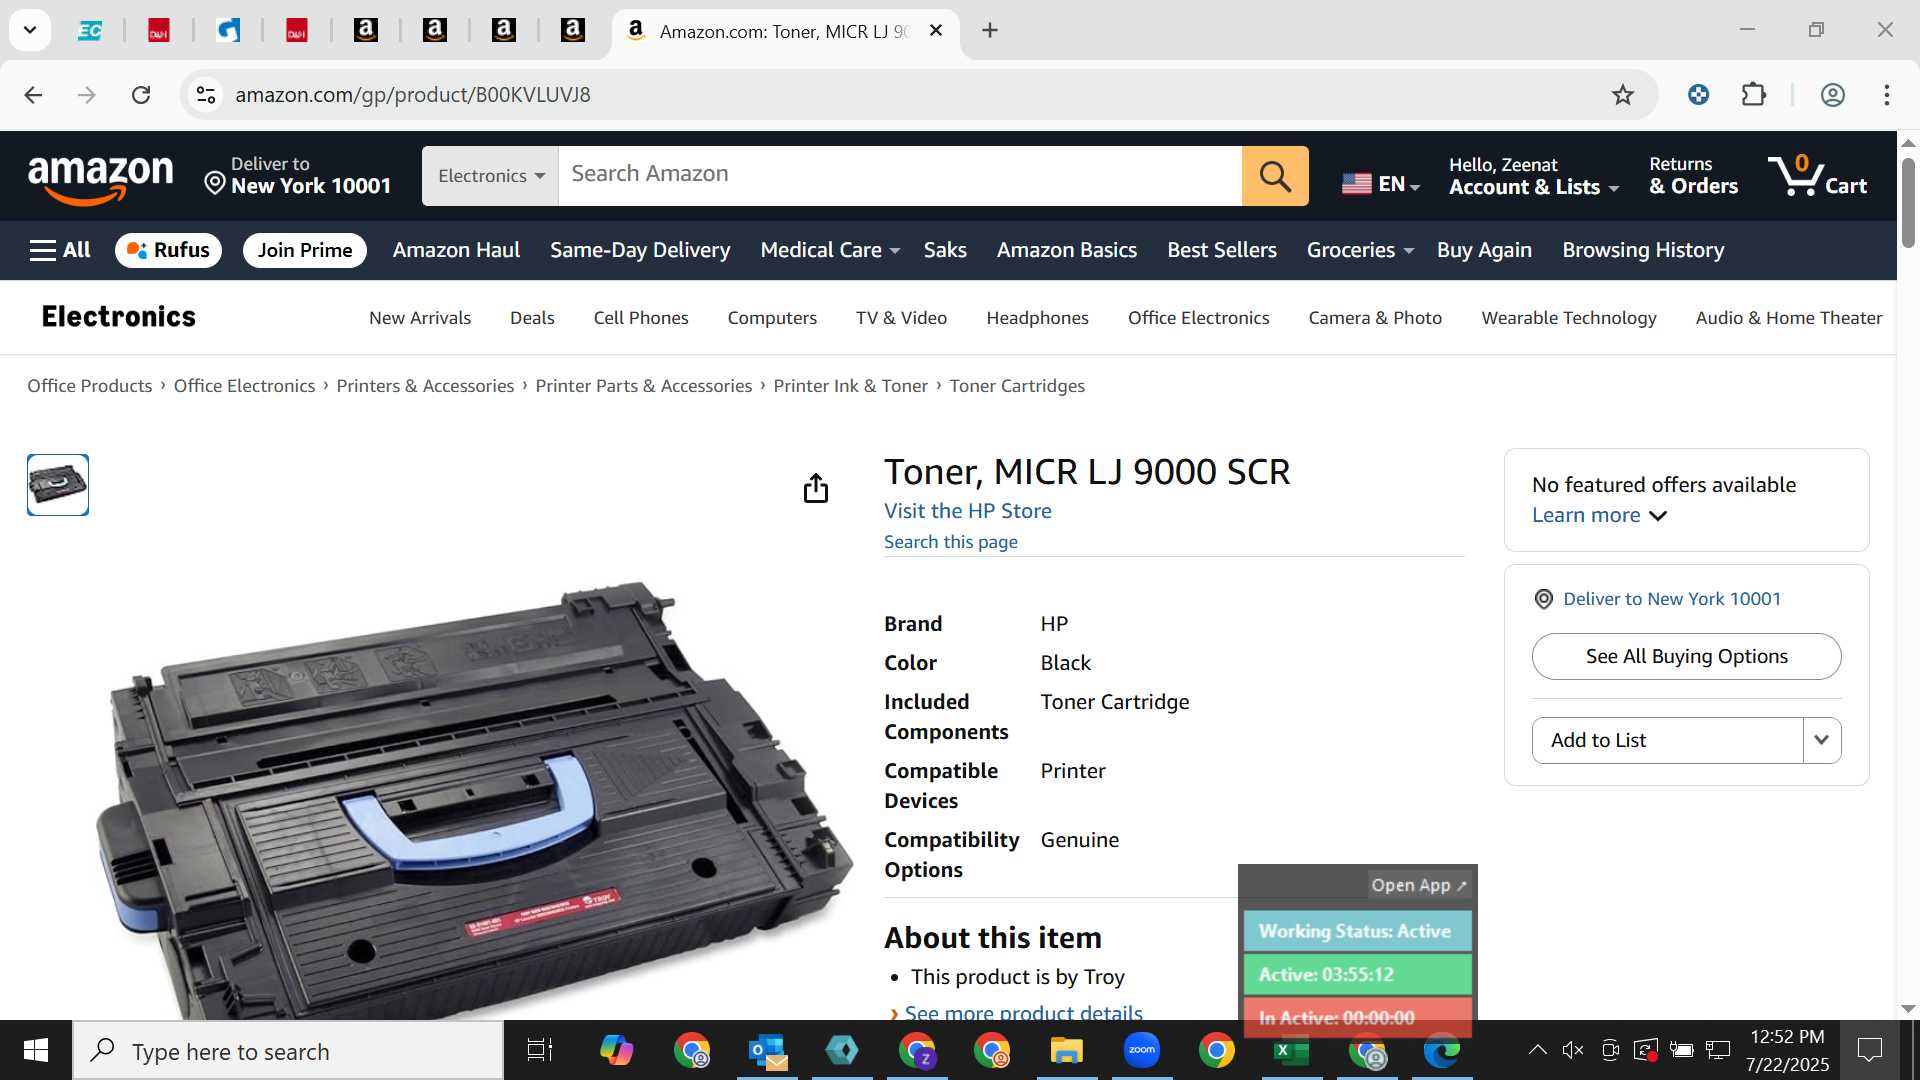Go back with the browser back arrow
This screenshot has height=1080, width=1920.
coord(33,95)
